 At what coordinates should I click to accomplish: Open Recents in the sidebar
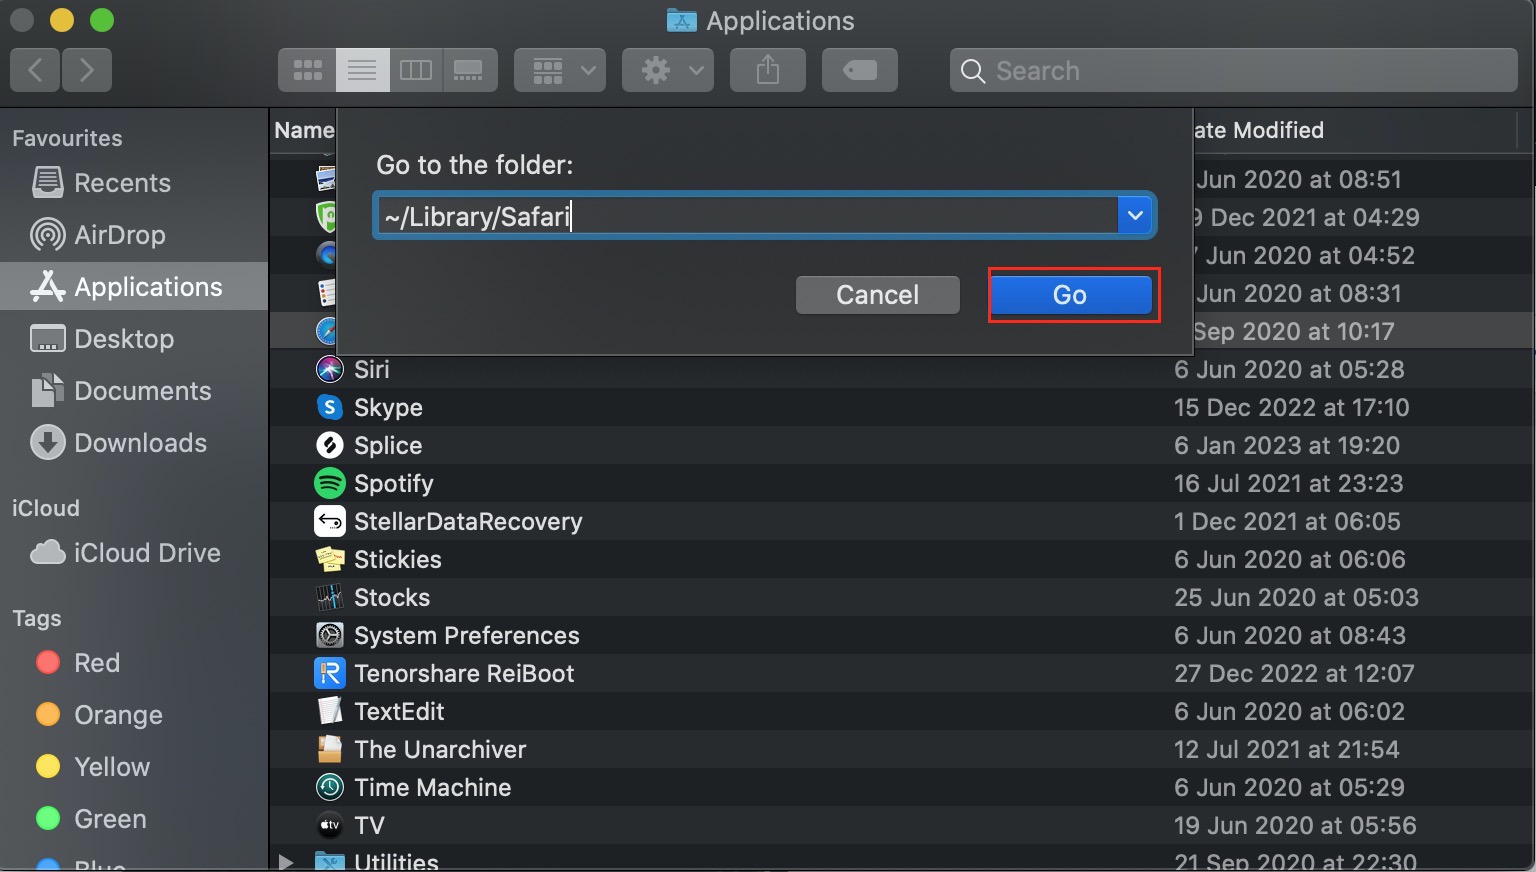[x=134, y=183]
